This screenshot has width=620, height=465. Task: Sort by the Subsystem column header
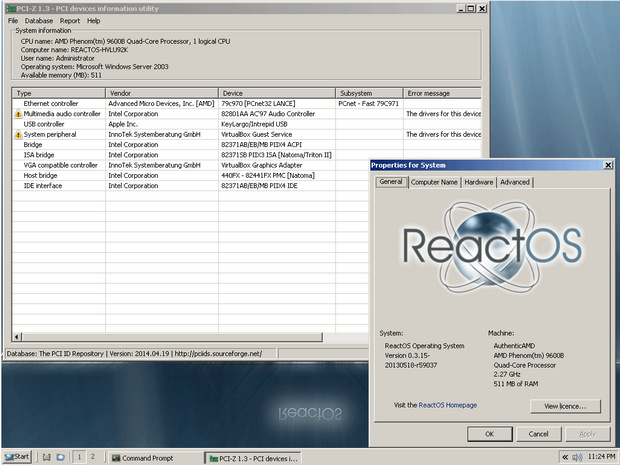(369, 93)
